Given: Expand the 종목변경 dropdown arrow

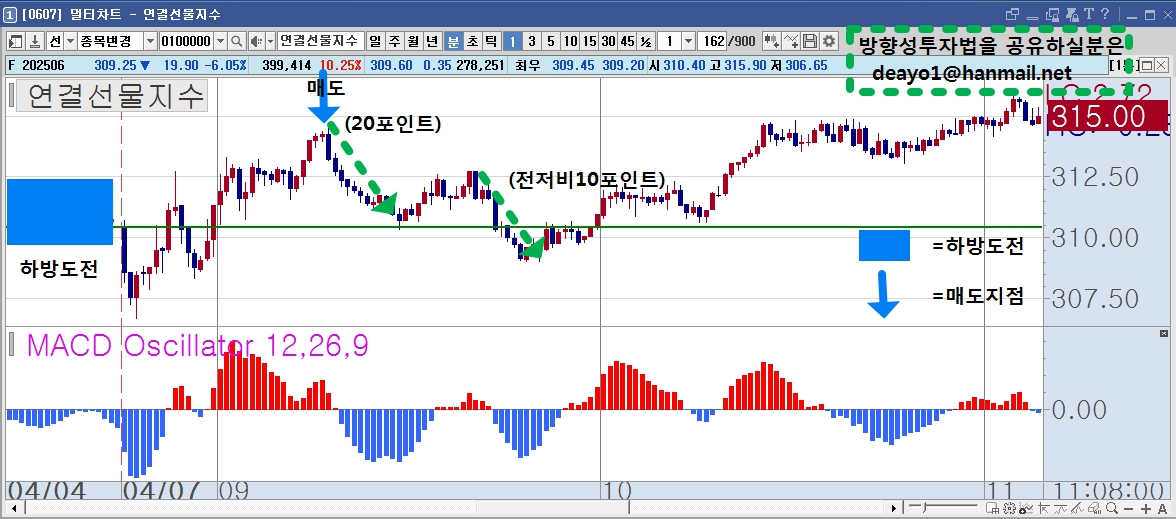Looking at the screenshot, I should point(150,40).
